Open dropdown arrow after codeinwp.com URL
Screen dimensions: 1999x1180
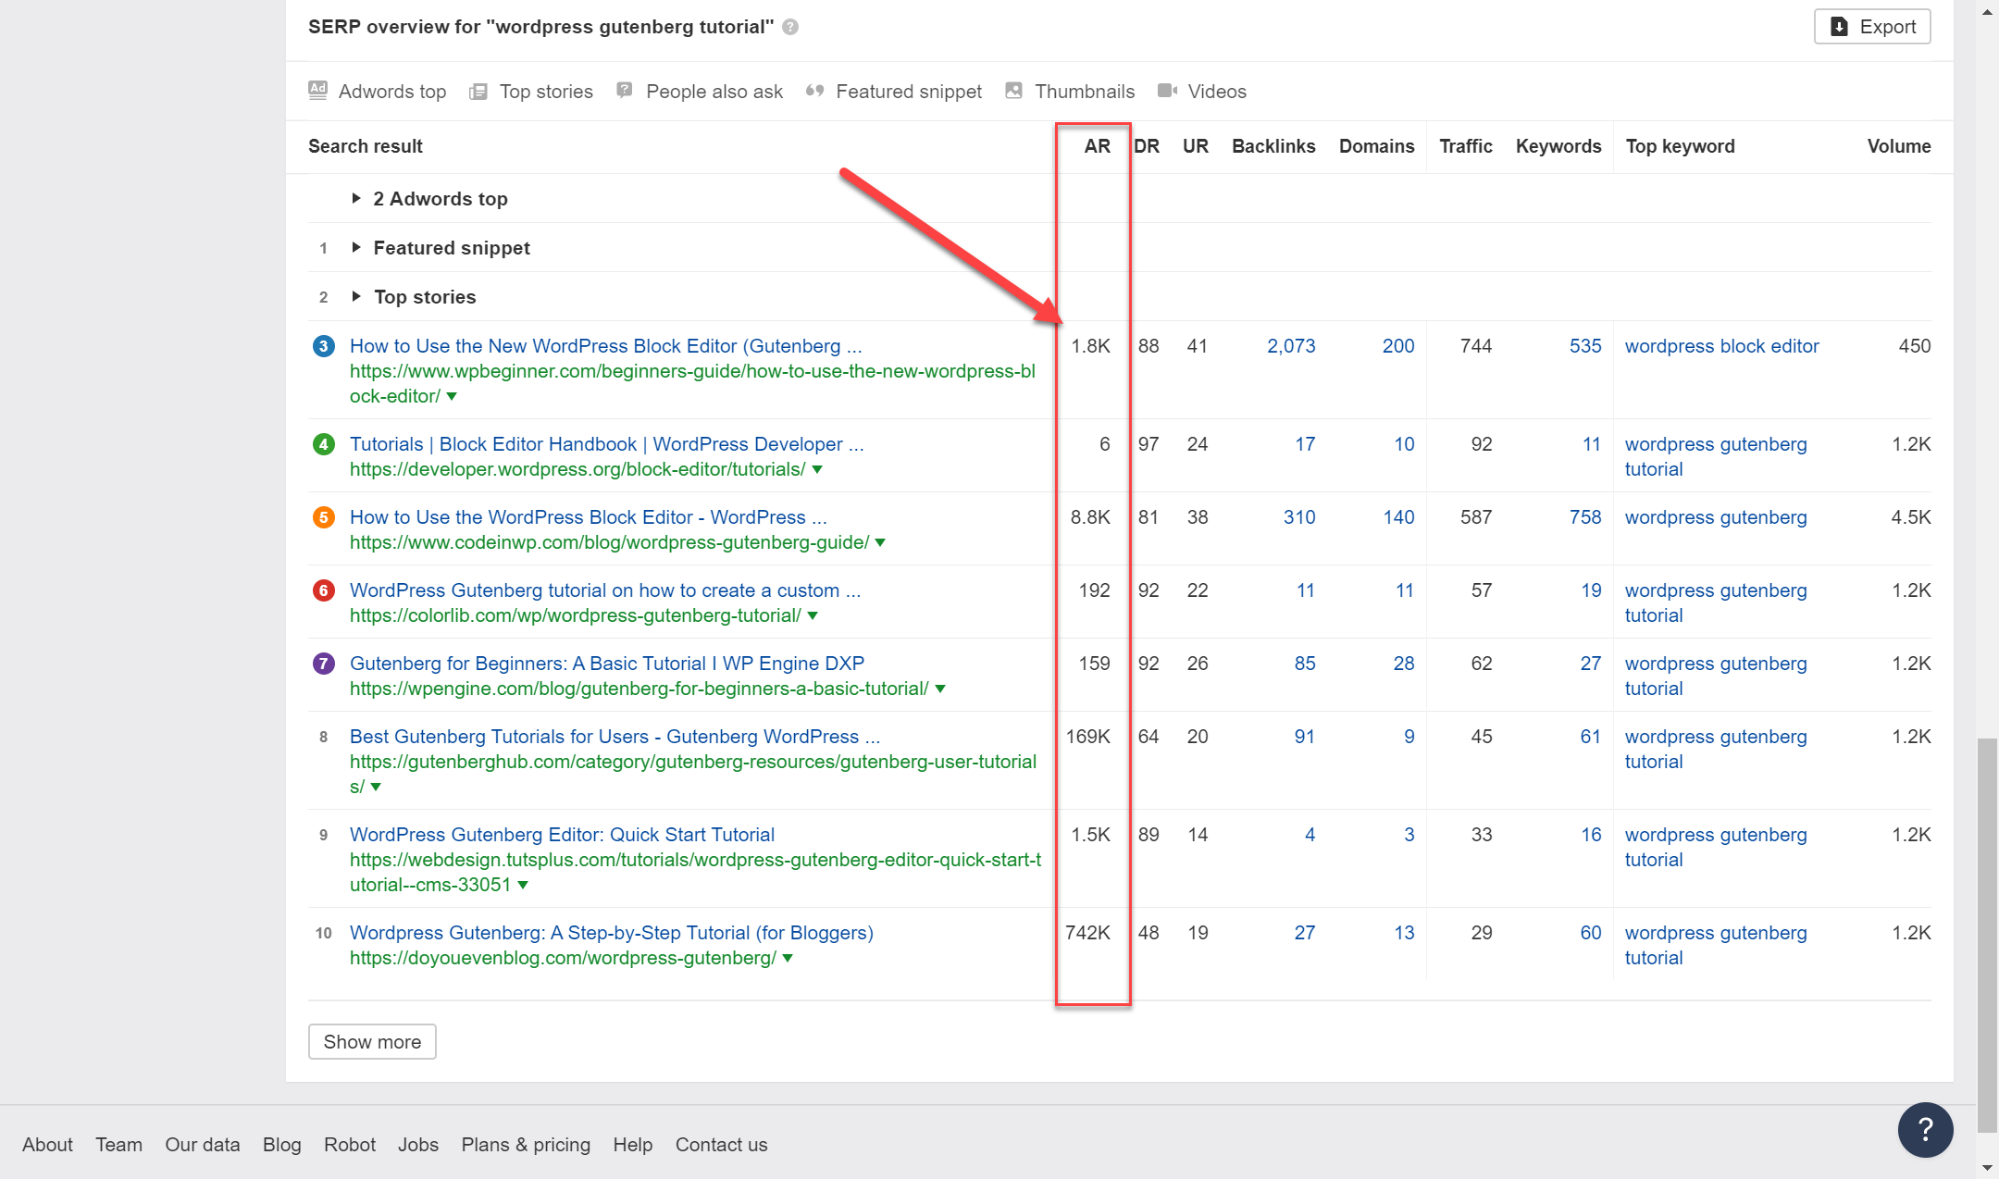point(880,543)
